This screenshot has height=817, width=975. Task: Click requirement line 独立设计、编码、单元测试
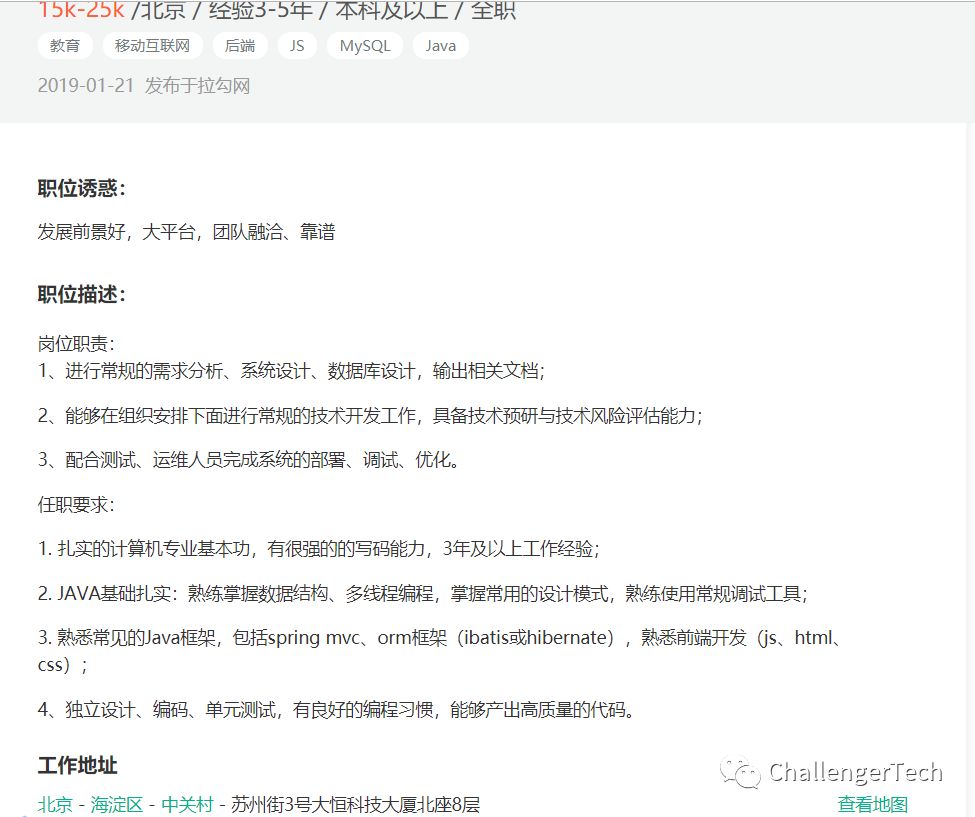(x=336, y=709)
